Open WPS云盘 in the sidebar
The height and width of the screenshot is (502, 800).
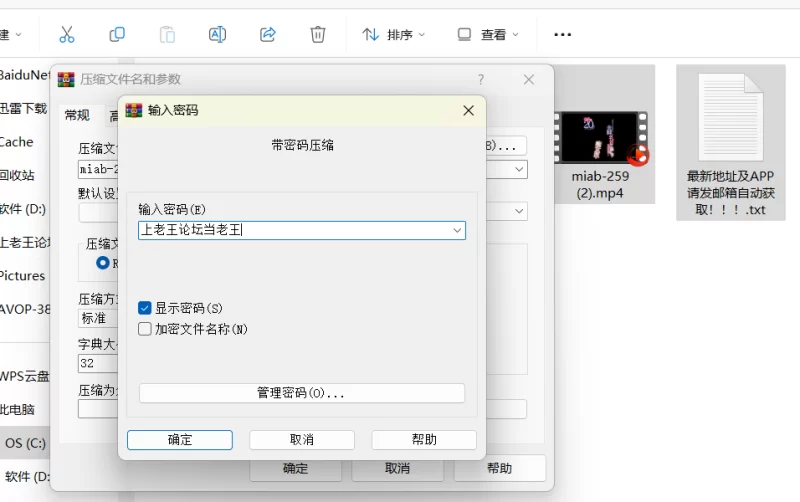(24, 376)
